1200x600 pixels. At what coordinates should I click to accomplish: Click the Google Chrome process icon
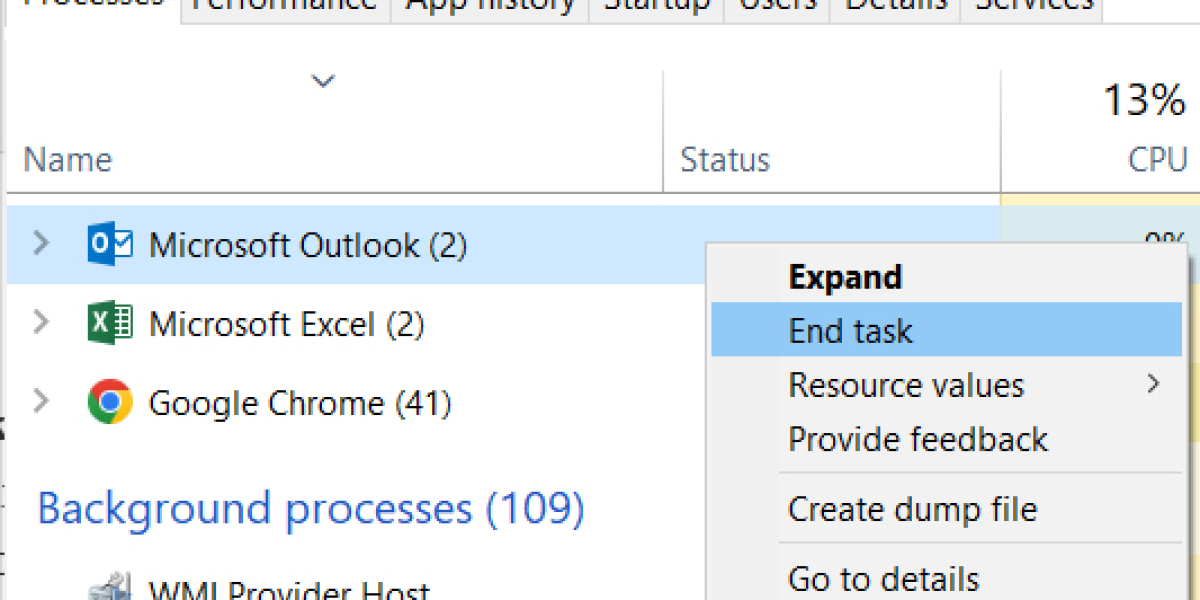pos(110,401)
